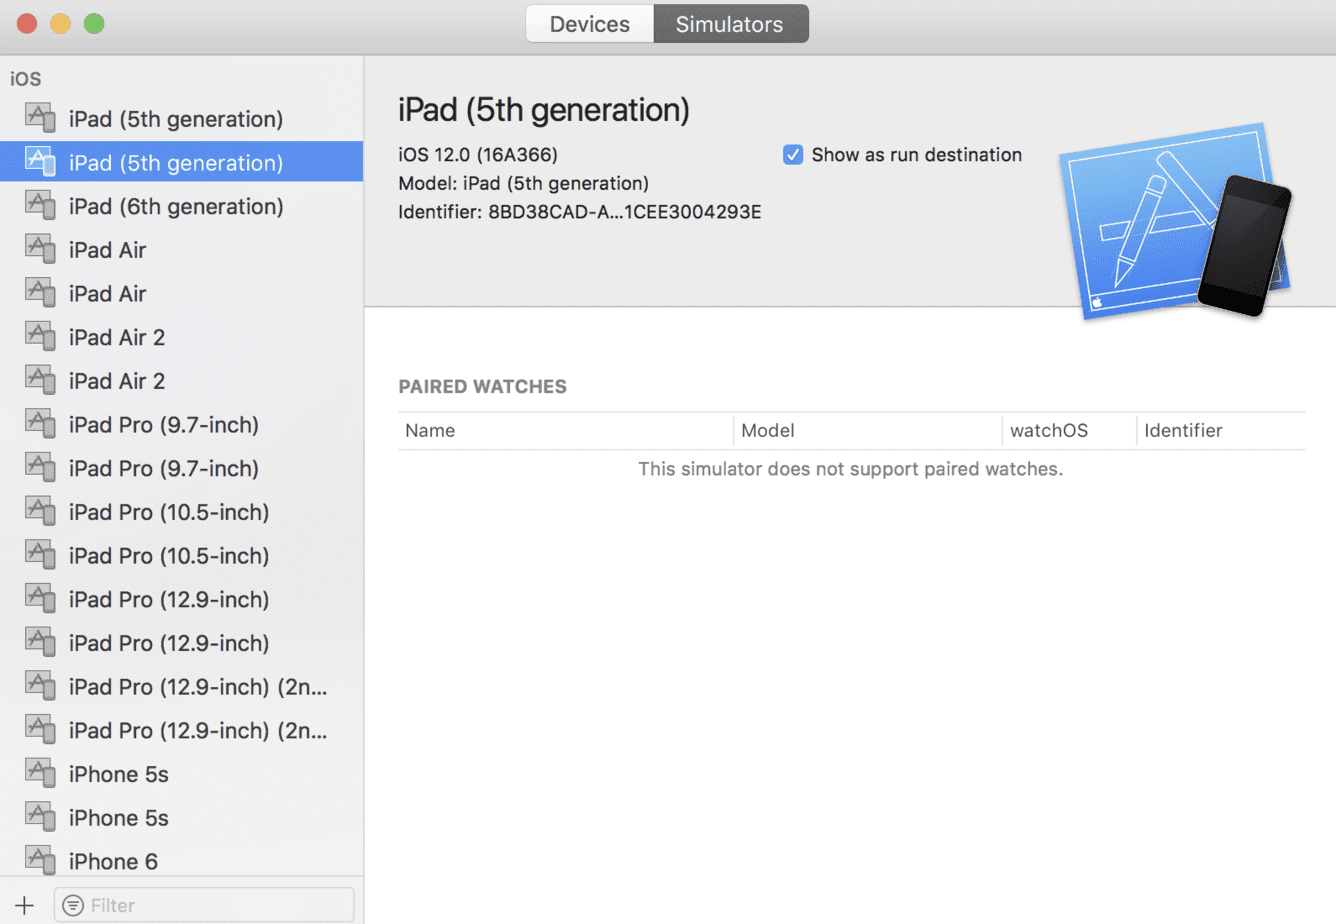Click the iPhone 6 simulator icon
The width and height of the screenshot is (1336, 924).
pyautogui.click(x=40, y=860)
